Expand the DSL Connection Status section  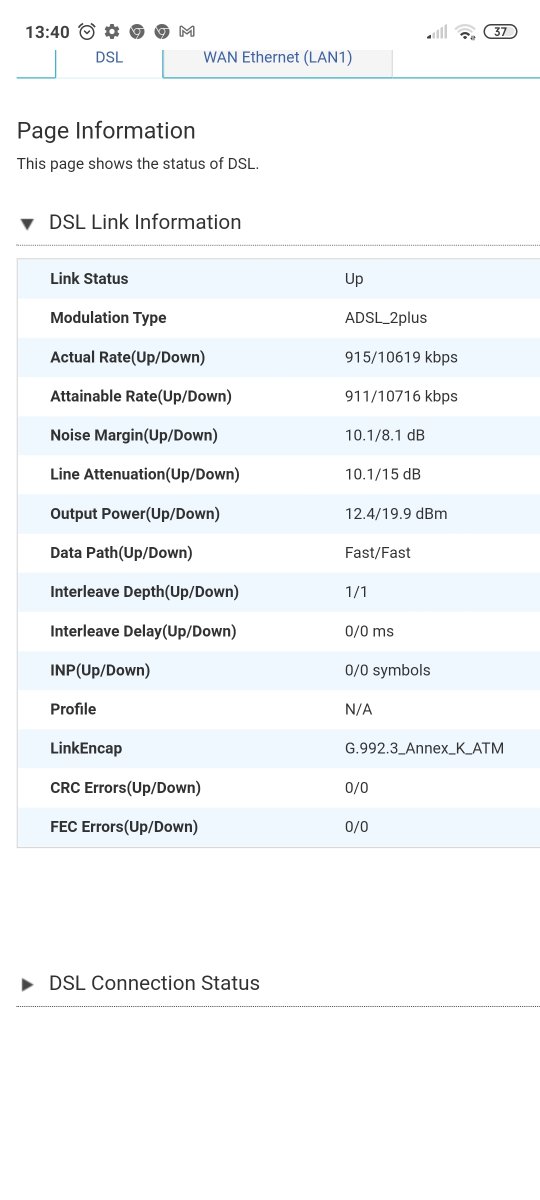(x=27, y=985)
